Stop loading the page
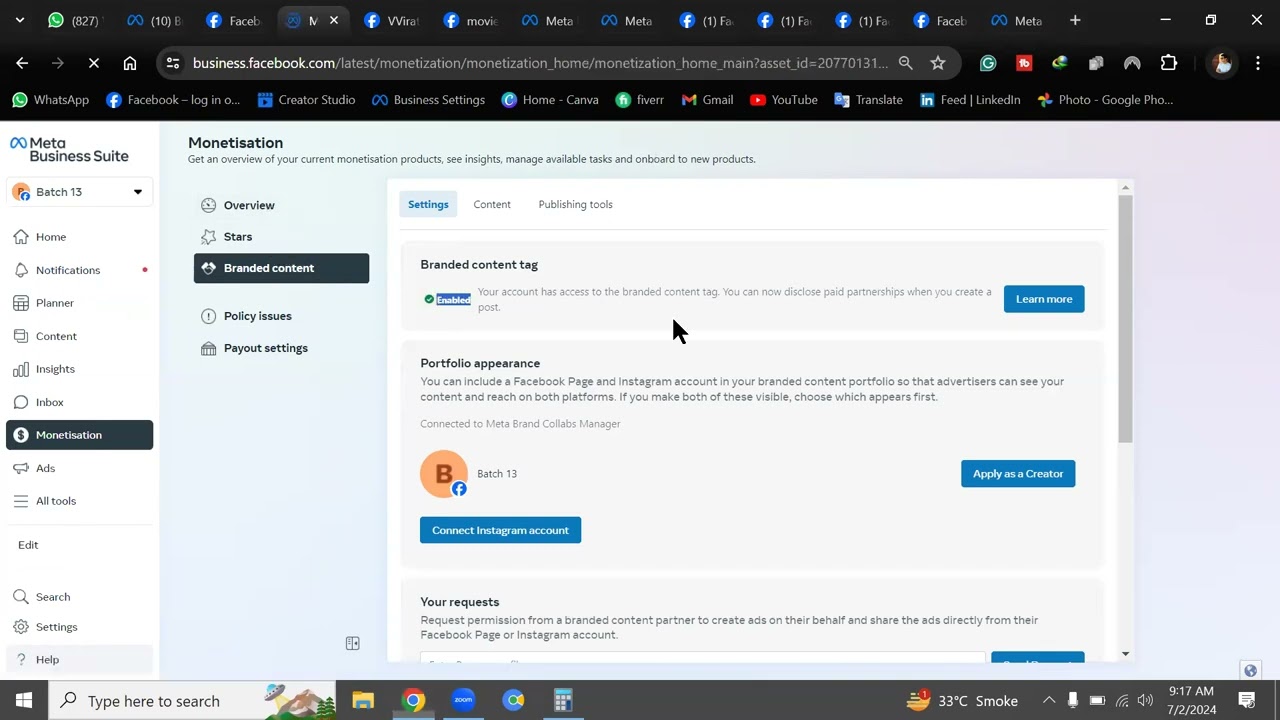1280x720 pixels. [93, 63]
